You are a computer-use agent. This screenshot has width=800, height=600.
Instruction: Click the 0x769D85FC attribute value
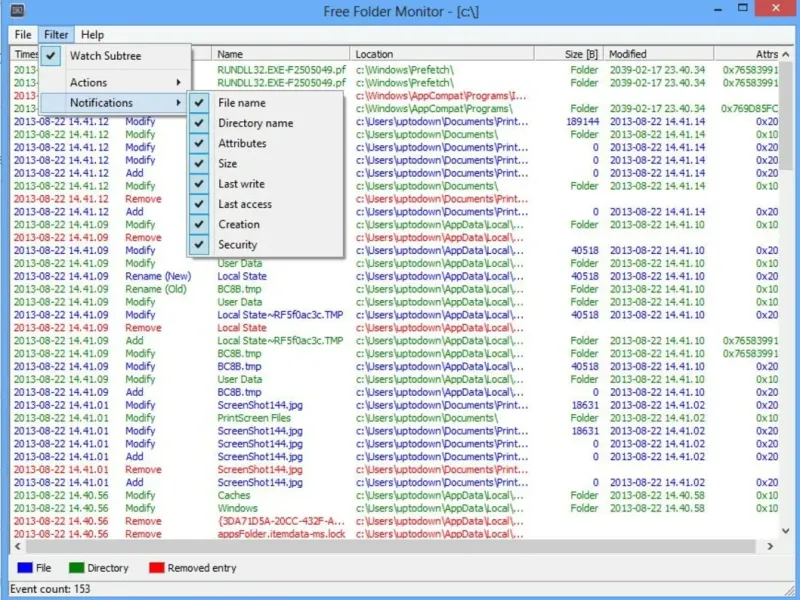[x=749, y=109]
